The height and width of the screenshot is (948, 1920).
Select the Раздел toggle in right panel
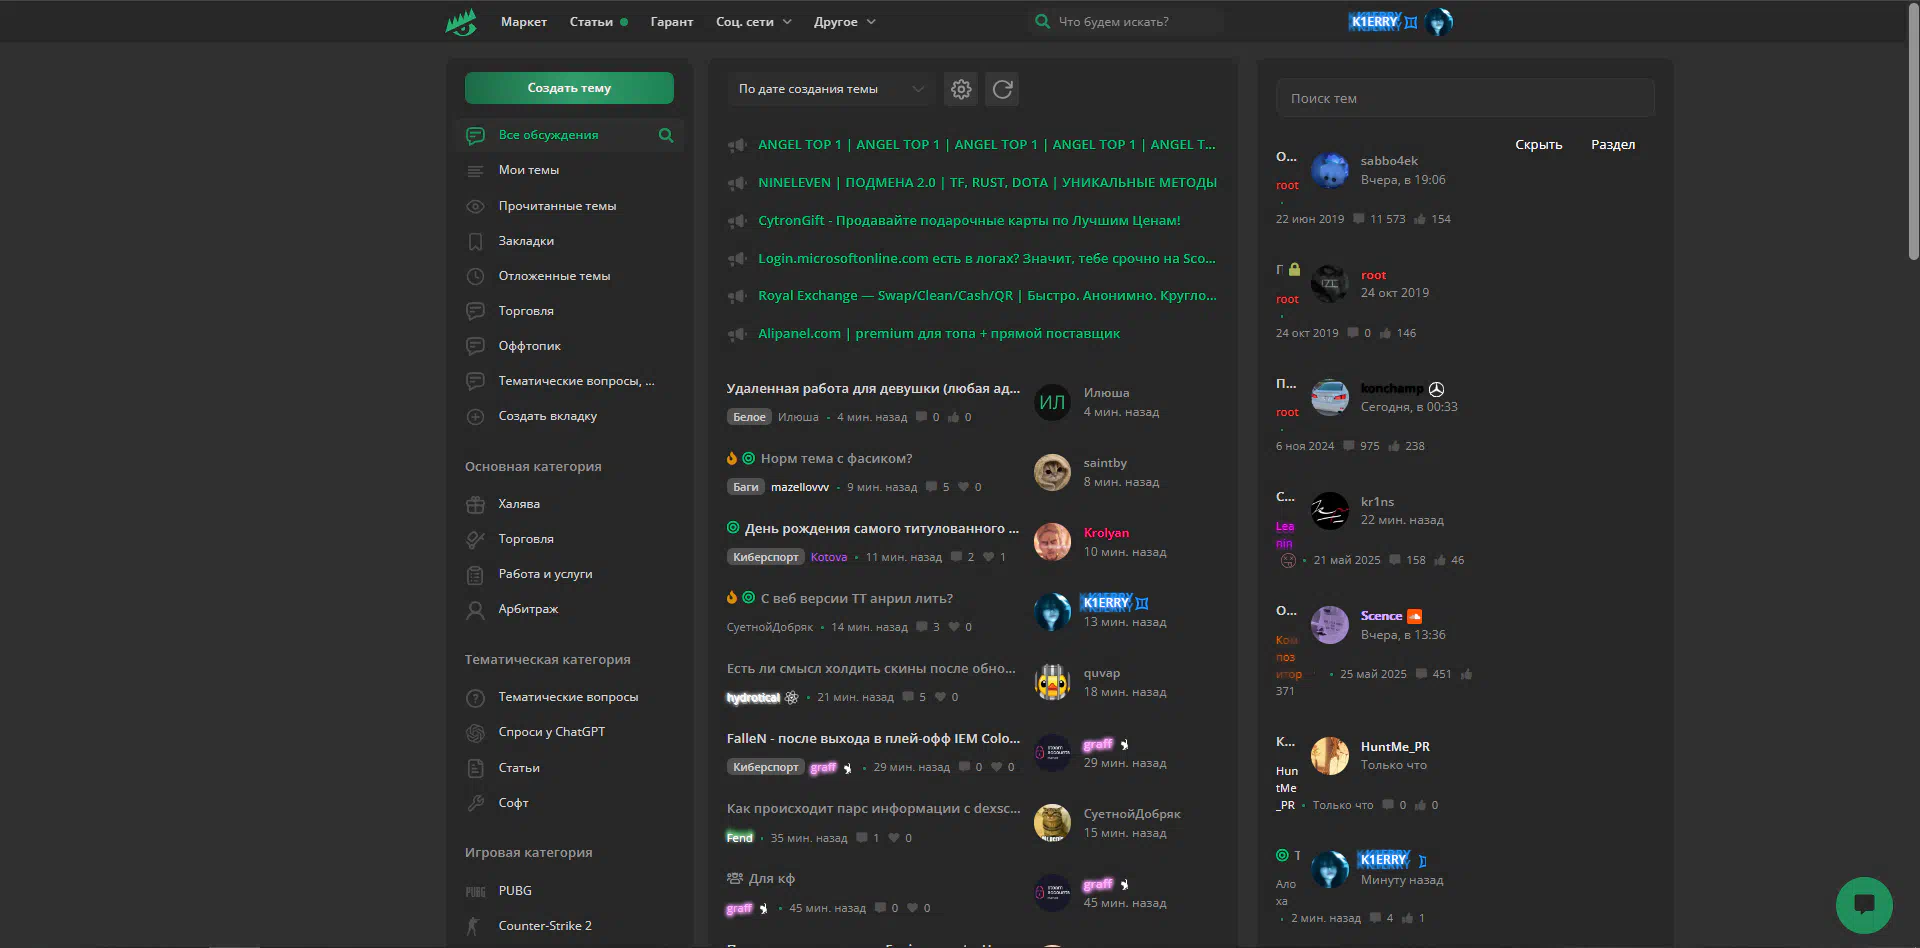click(1612, 145)
